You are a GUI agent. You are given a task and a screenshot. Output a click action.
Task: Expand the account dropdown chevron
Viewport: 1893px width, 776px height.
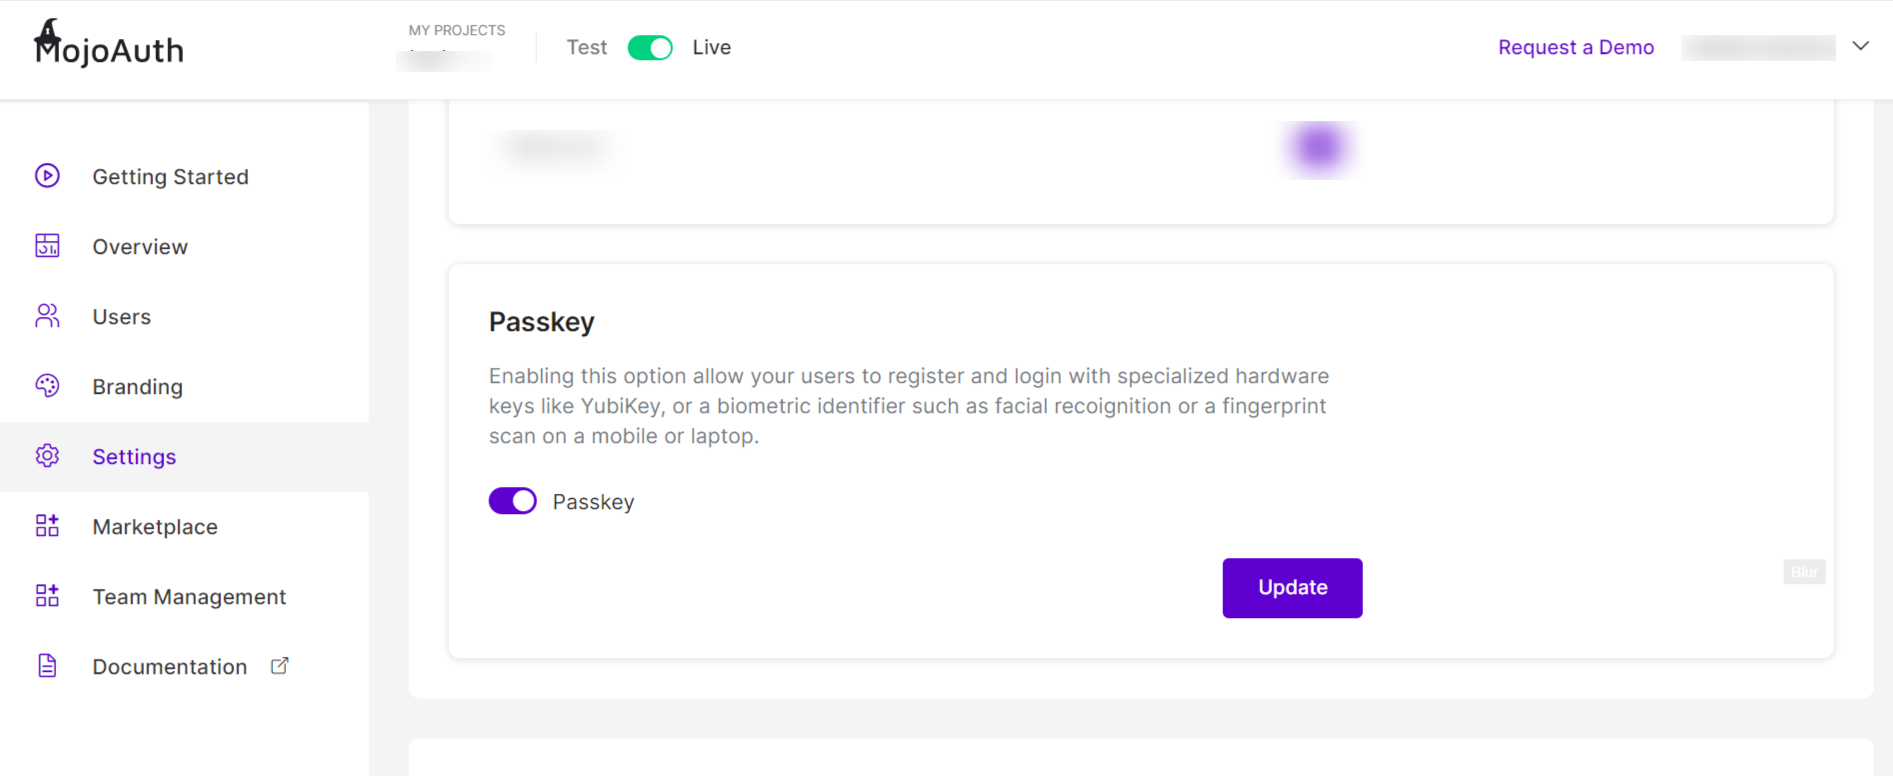tap(1860, 46)
